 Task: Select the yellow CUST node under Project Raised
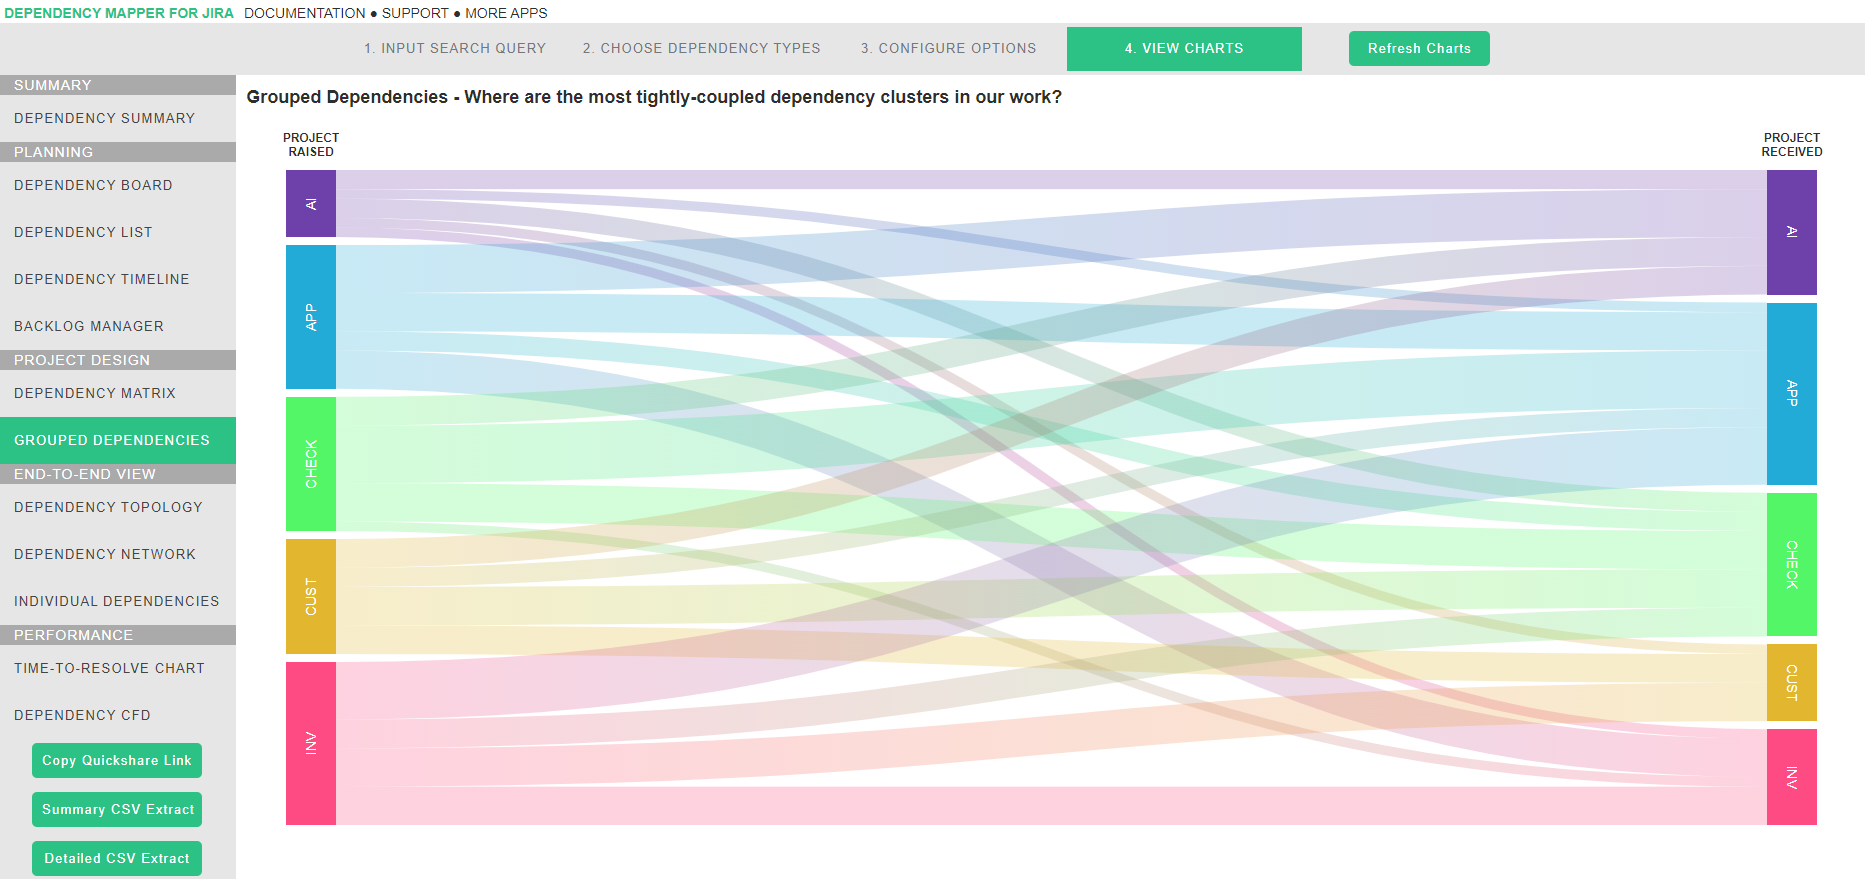(311, 597)
